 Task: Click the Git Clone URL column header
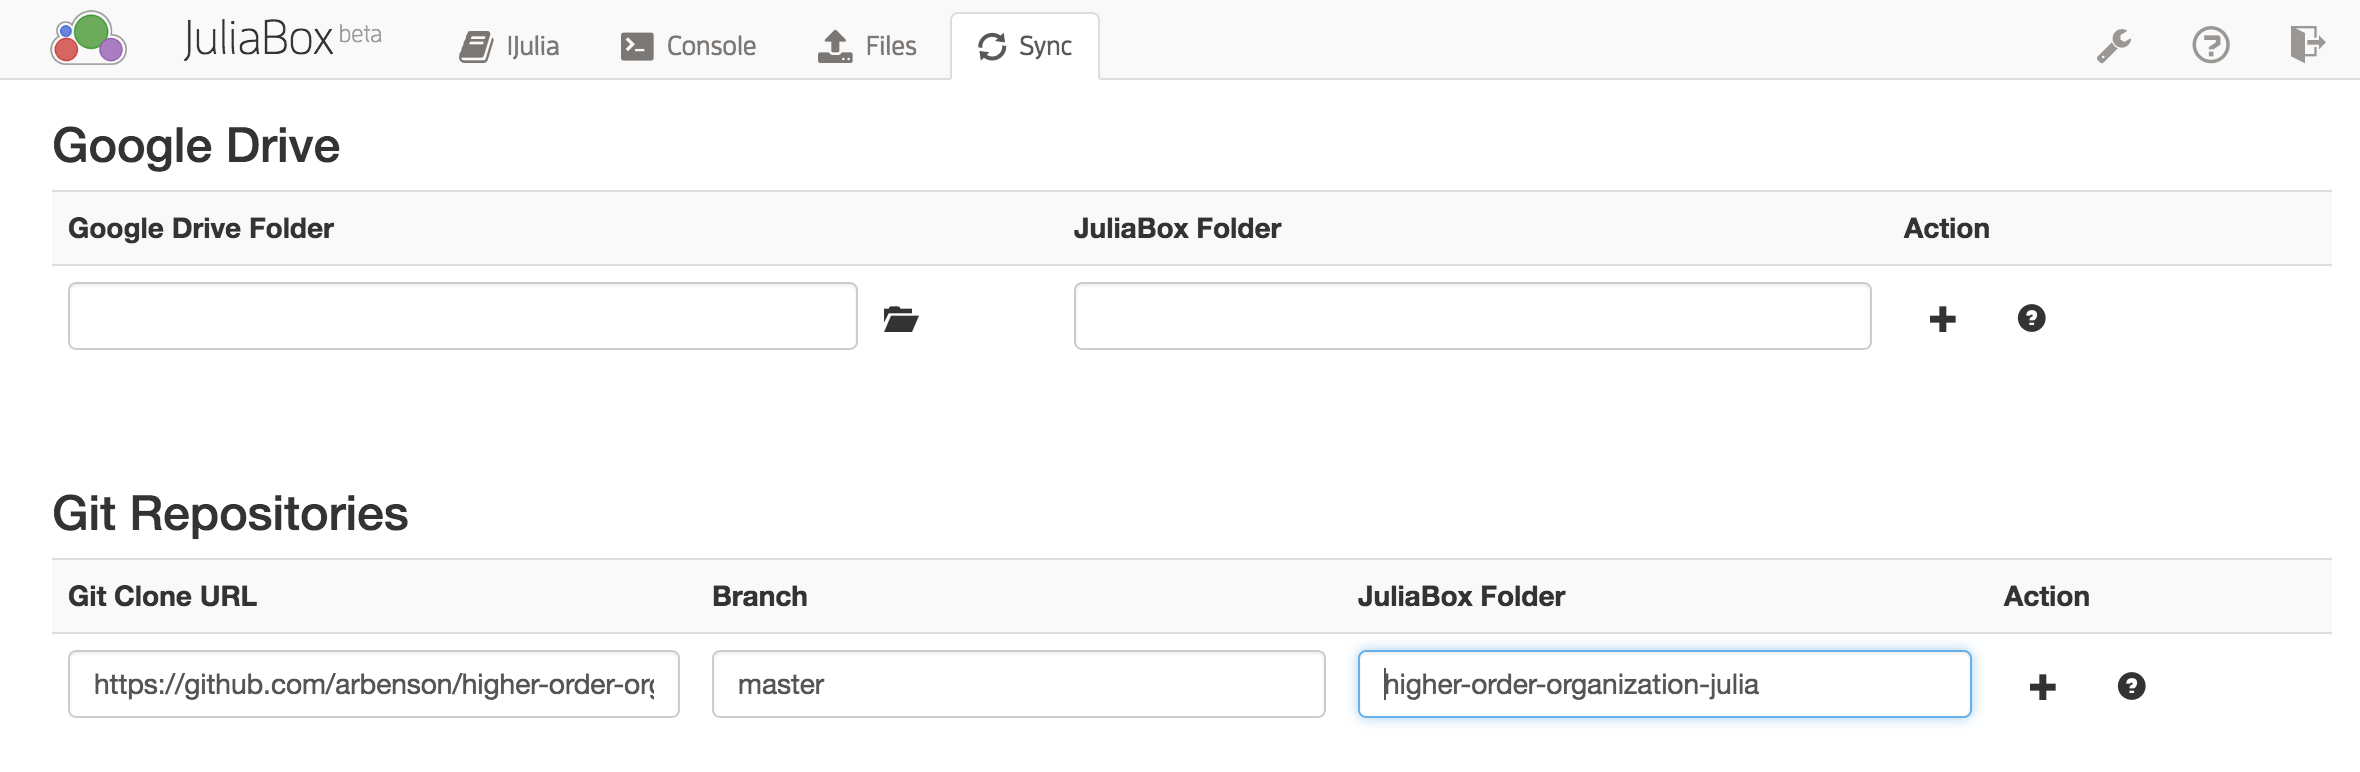point(162,596)
